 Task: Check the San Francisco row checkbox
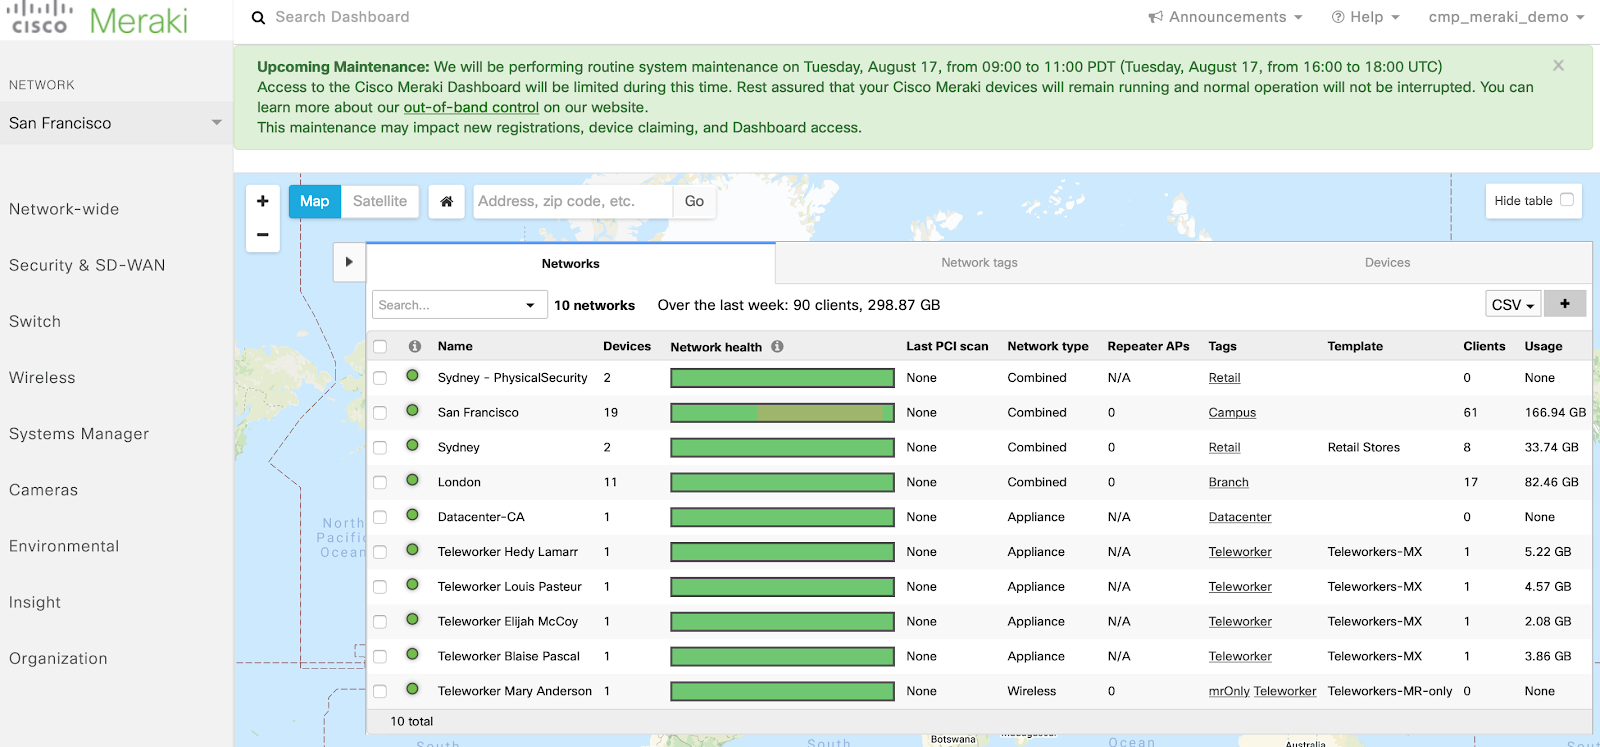pos(380,413)
